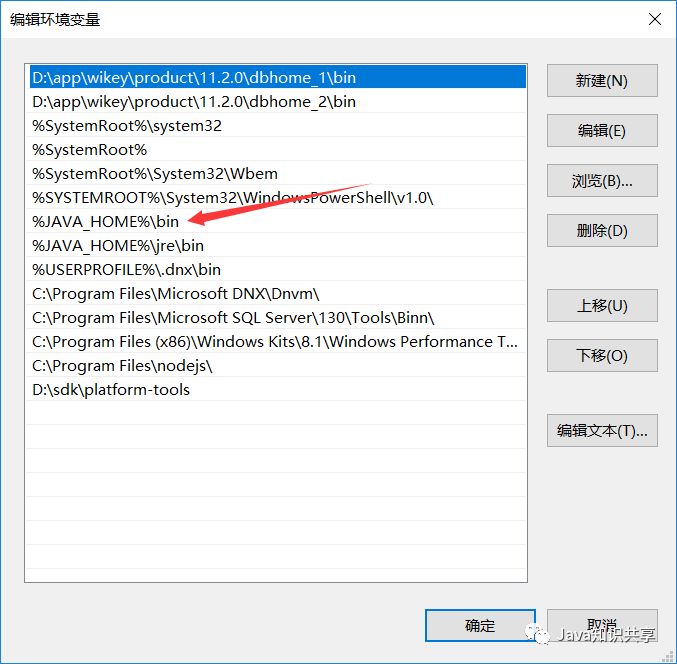The image size is (677, 664).
Task: Select the %SystemRoot%\System32\Wbem entry
Action: point(277,174)
